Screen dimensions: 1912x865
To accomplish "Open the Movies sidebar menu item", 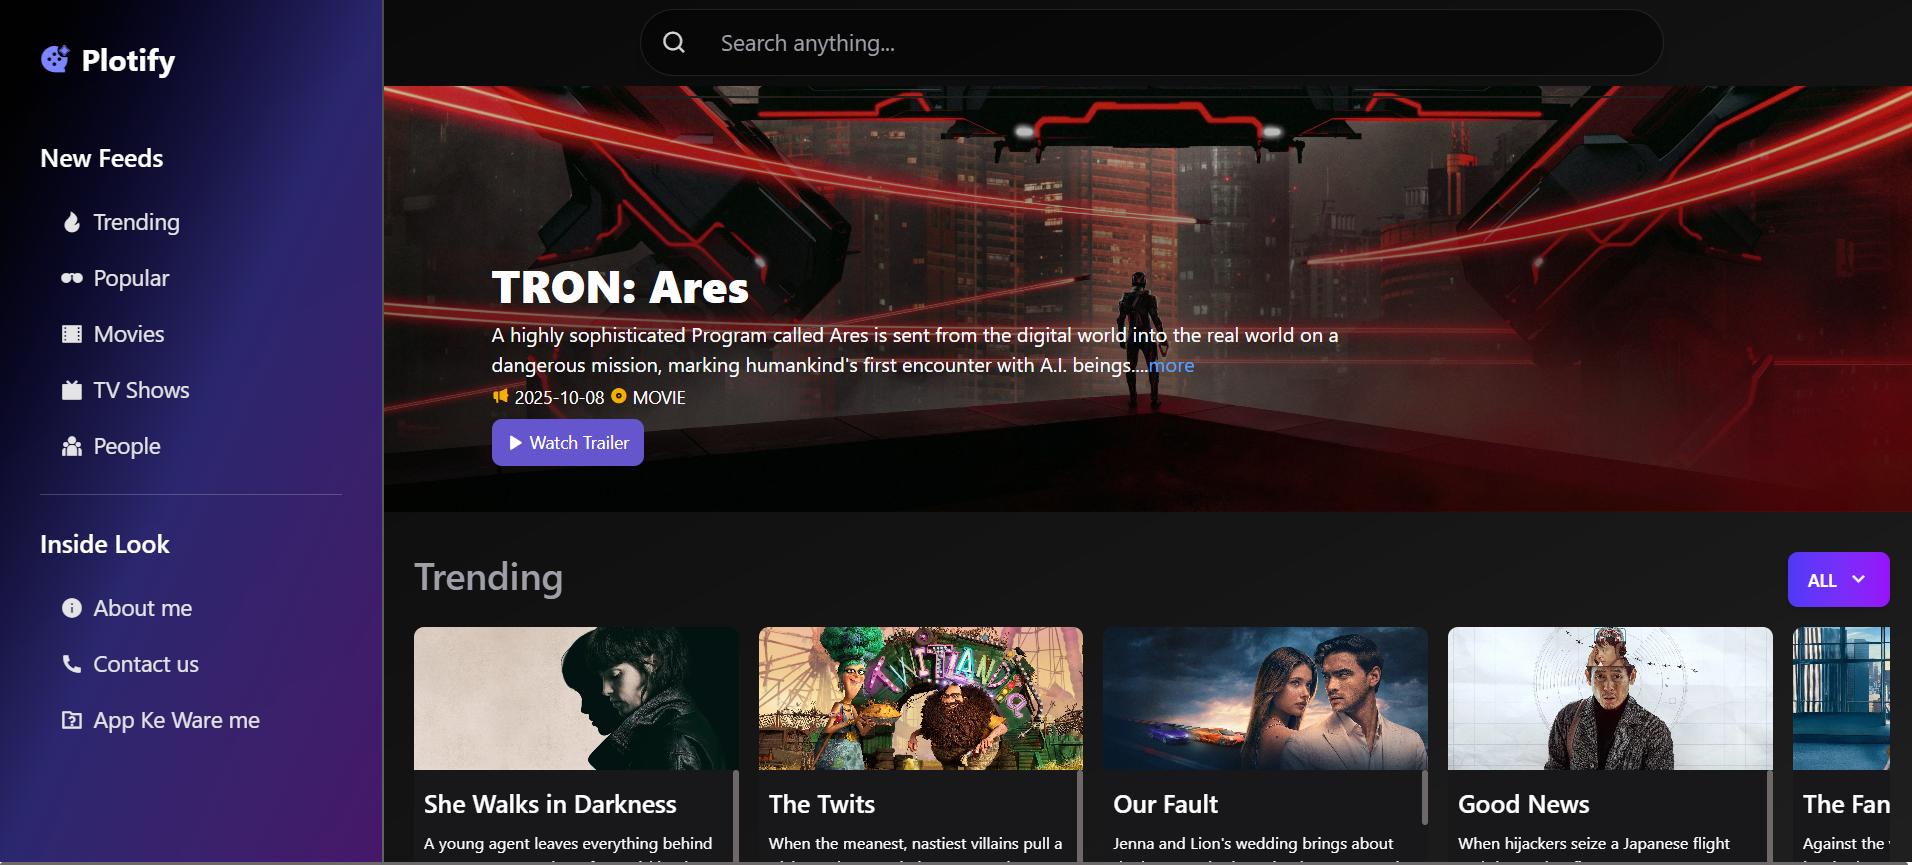I will click(129, 334).
